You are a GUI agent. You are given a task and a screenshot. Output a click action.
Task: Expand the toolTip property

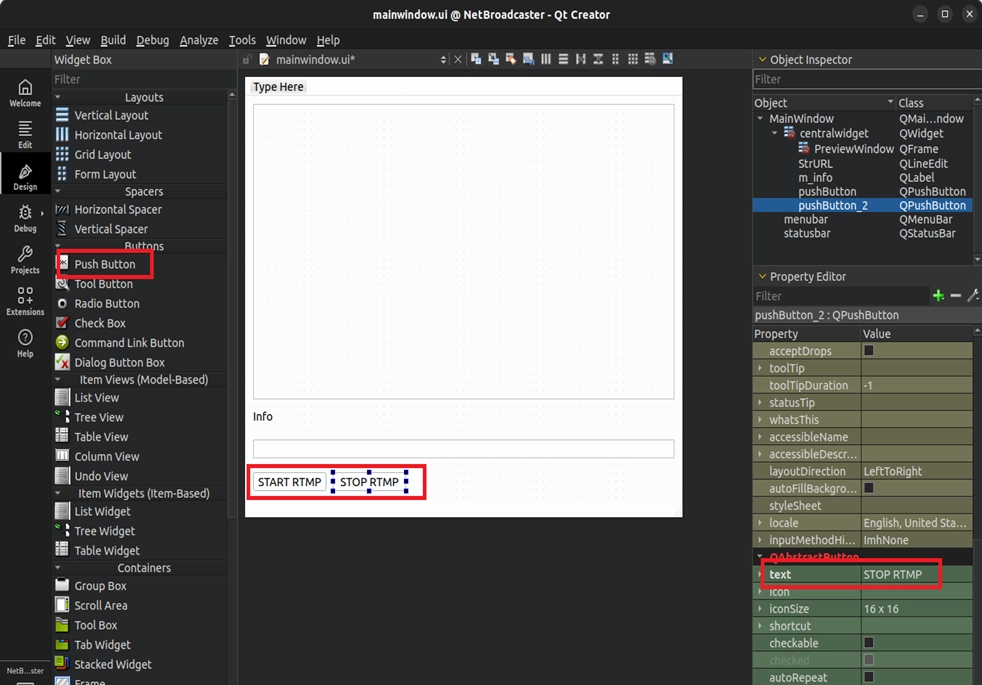coord(760,368)
